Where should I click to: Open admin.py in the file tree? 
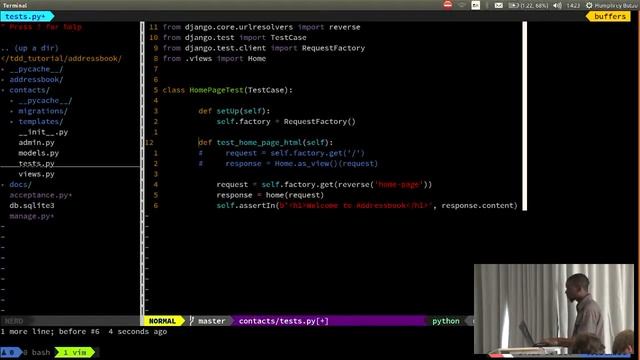[36, 142]
